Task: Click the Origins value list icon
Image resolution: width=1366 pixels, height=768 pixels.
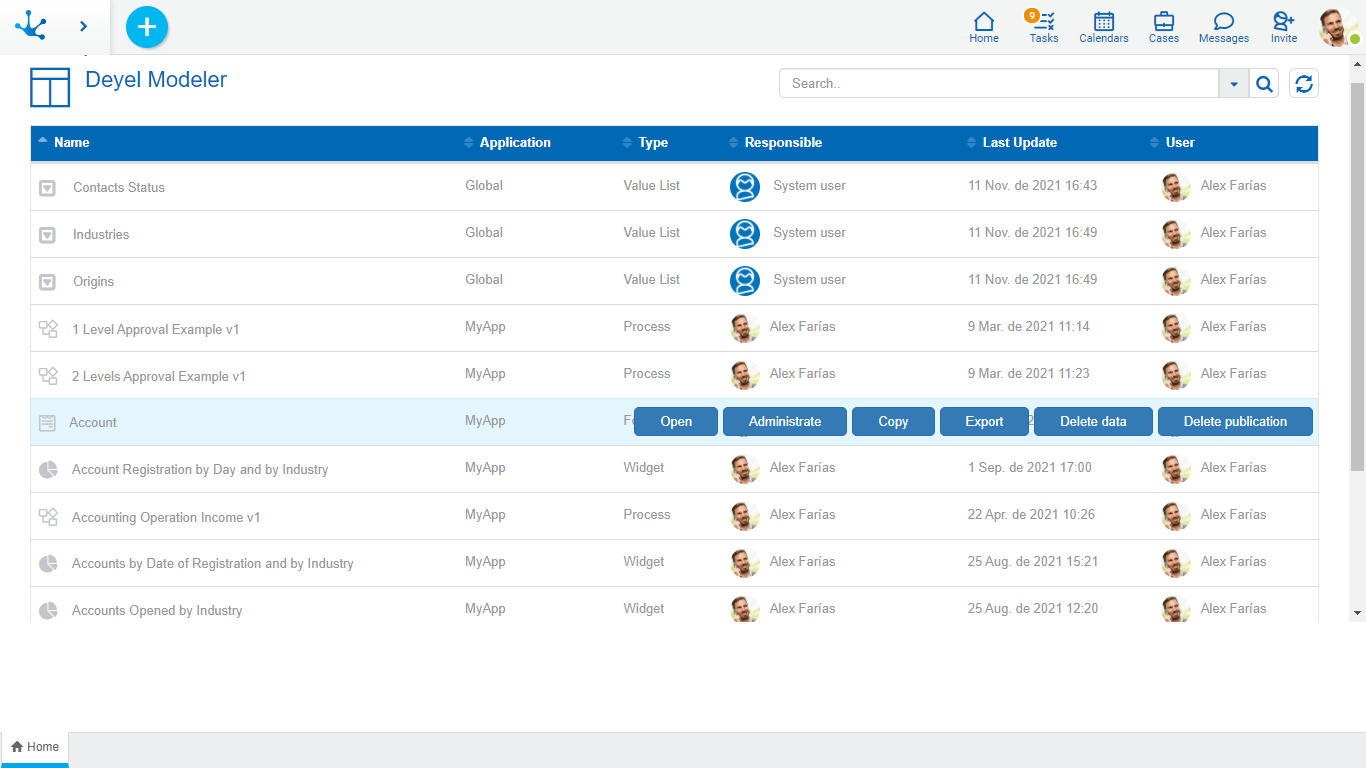Action: [47, 282]
